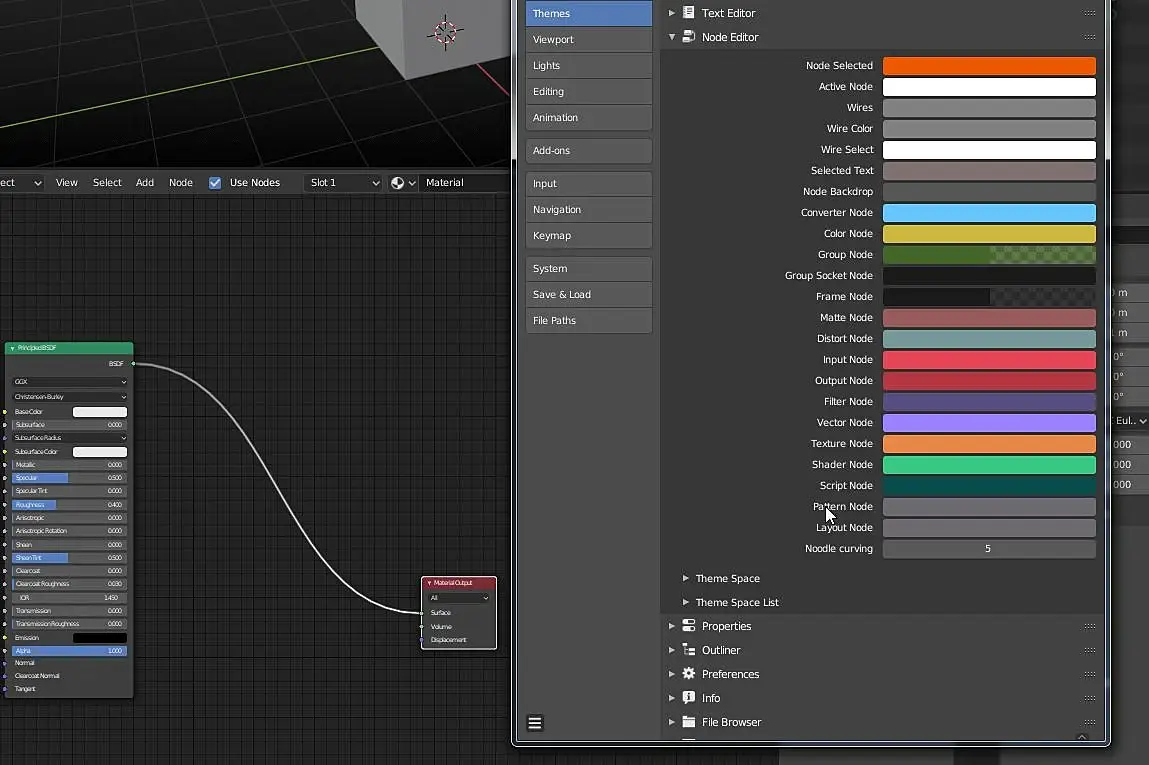Switch to the Keymap preferences tab
Image resolution: width=1149 pixels, height=765 pixels.
(x=588, y=236)
